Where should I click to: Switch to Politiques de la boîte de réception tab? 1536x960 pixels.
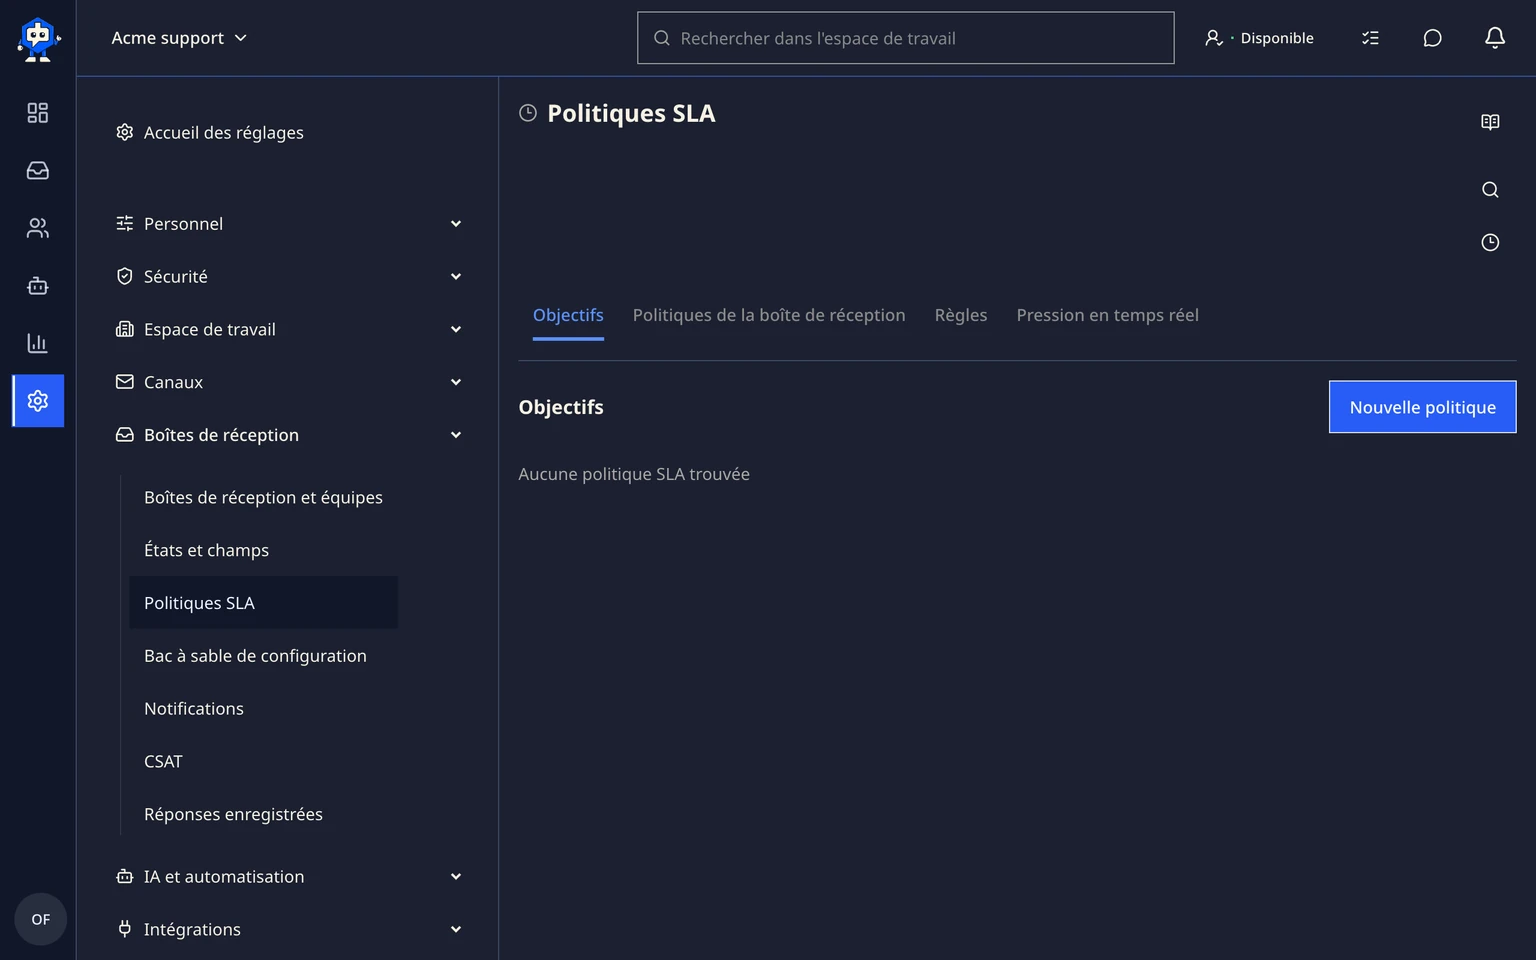[x=769, y=316]
